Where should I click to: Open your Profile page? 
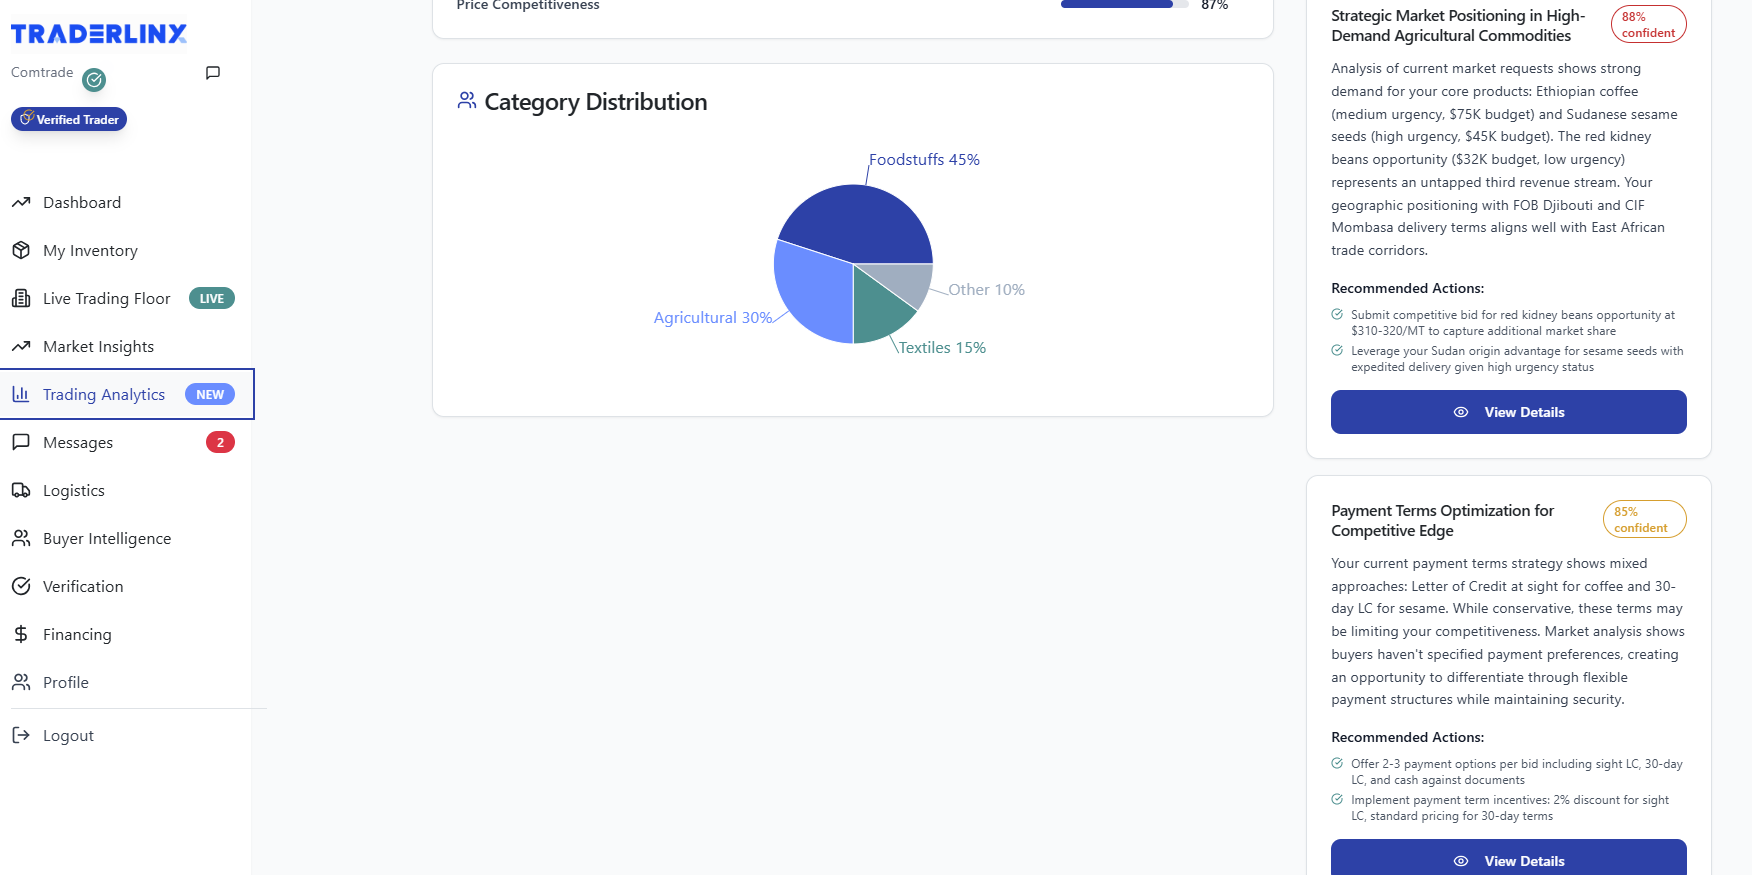tap(64, 682)
